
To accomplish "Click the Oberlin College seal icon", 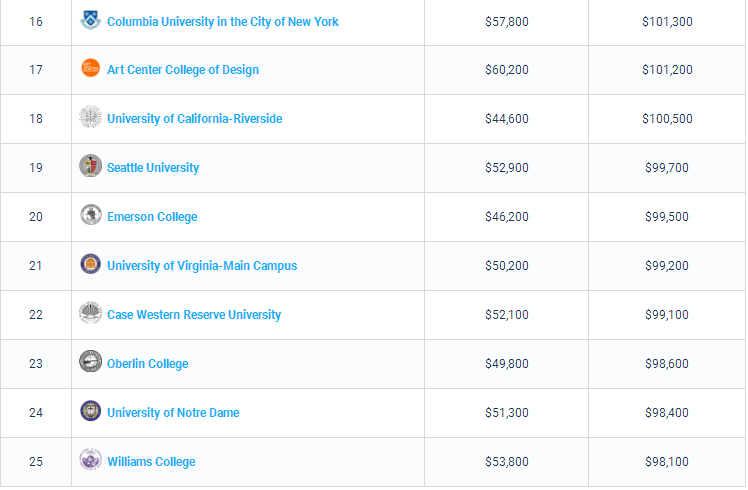I will (x=90, y=363).
